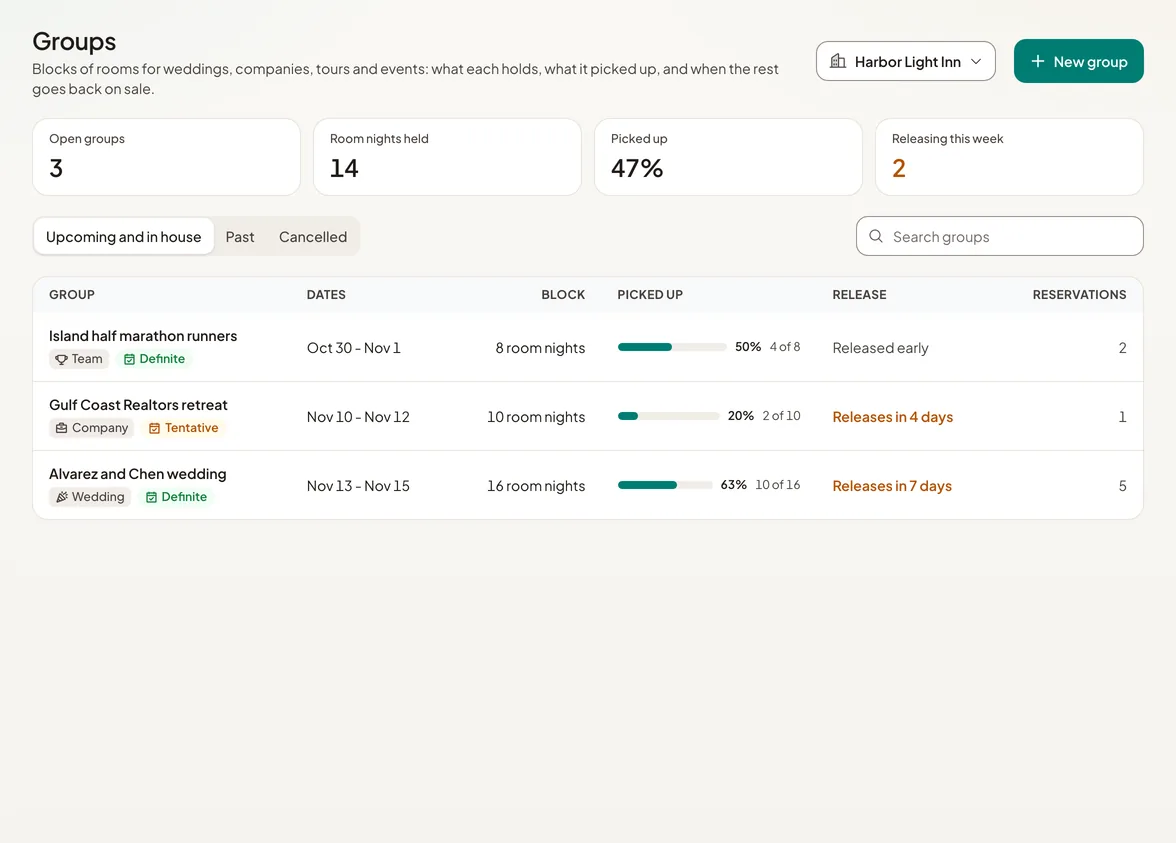The width and height of the screenshot is (1176, 843).
Task: Open the Harbor Light Inn property dropdown
Action: (905, 62)
